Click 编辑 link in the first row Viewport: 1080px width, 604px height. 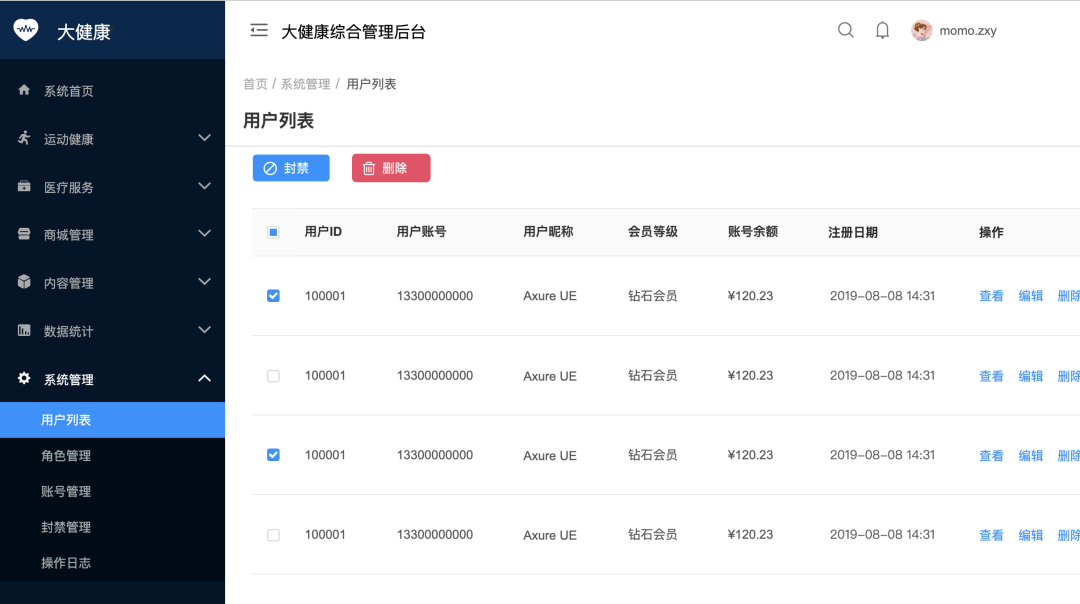[x=1030, y=296]
